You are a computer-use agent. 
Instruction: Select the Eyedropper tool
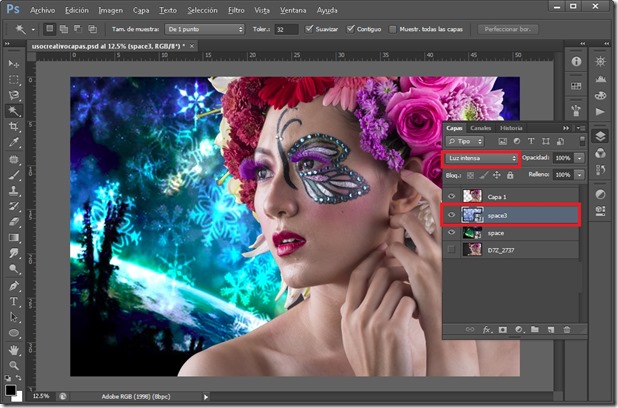point(14,142)
